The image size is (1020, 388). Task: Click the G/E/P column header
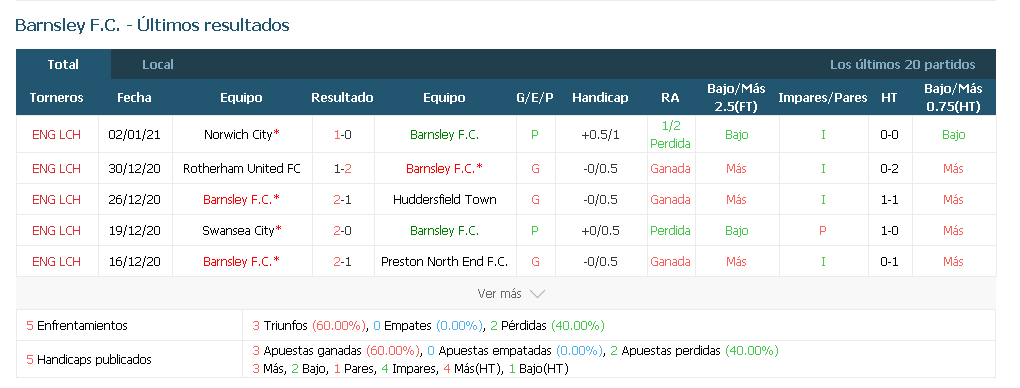pos(535,98)
